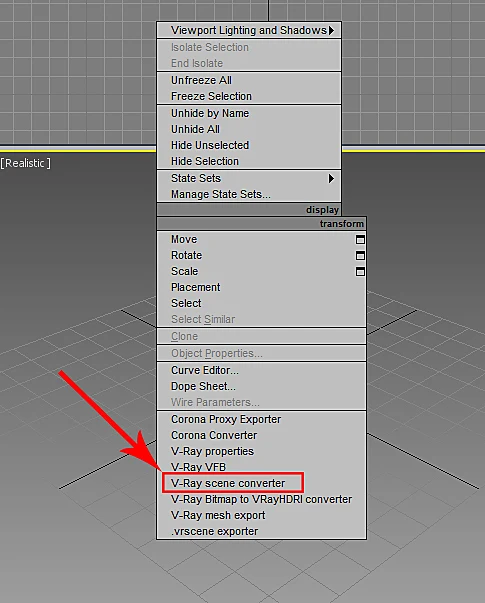Launch V-Ray VFB
This screenshot has height=603, width=485.
tap(198, 467)
